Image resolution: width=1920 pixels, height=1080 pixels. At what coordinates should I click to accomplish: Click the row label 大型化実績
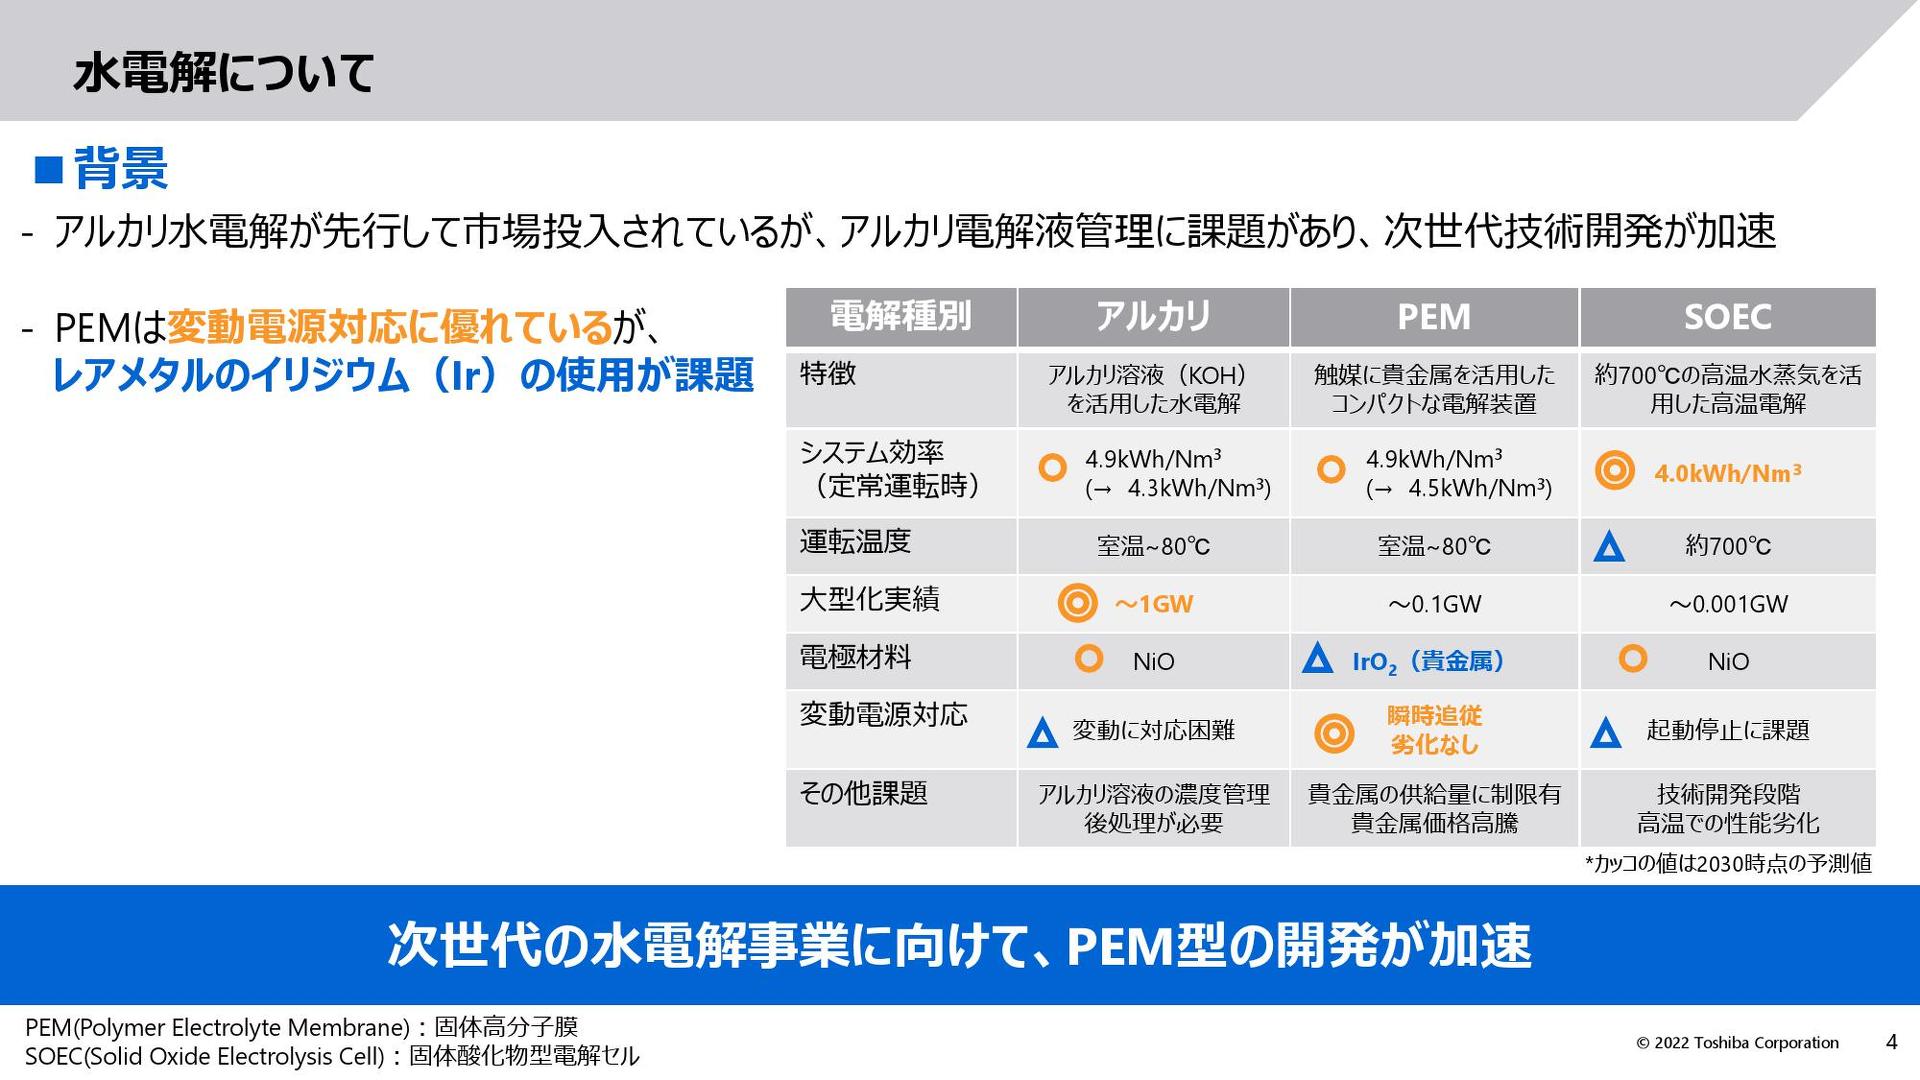tap(869, 599)
